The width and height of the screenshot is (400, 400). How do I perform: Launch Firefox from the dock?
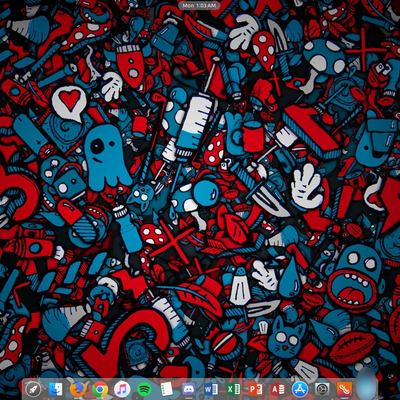pos(78,389)
